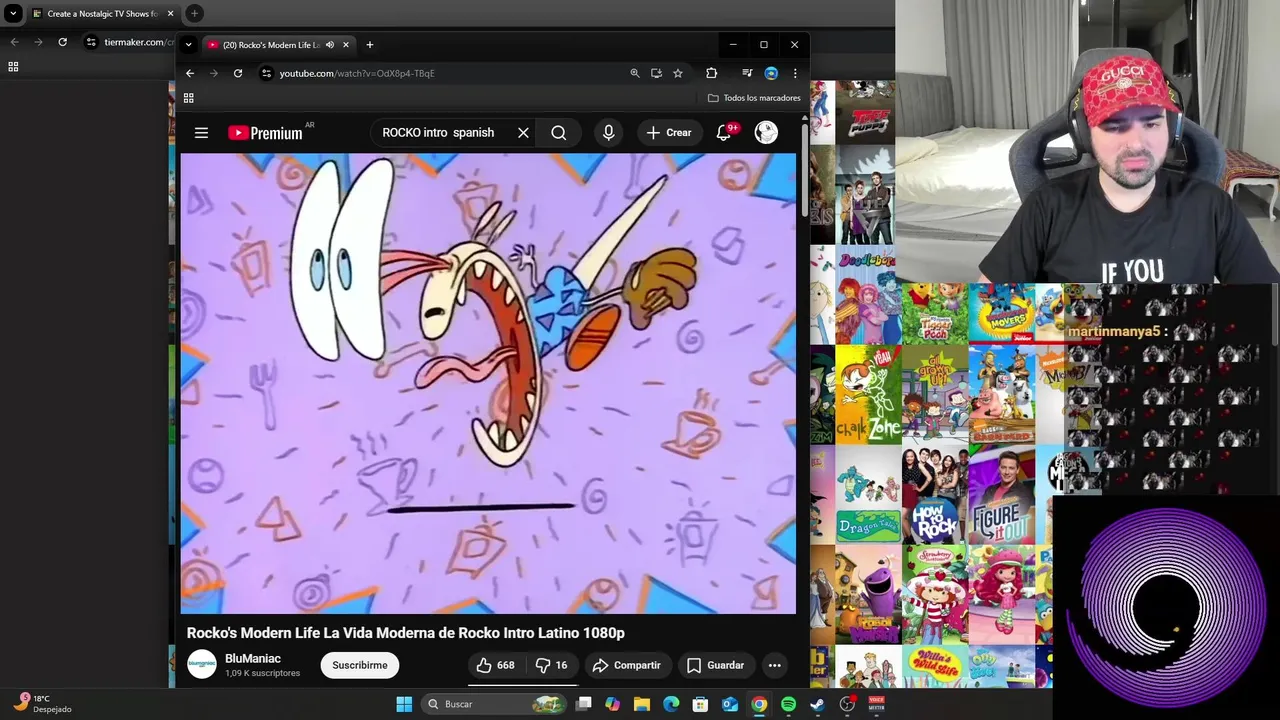Click youtube.com address bar URL
The image size is (1280, 720).
(357, 73)
